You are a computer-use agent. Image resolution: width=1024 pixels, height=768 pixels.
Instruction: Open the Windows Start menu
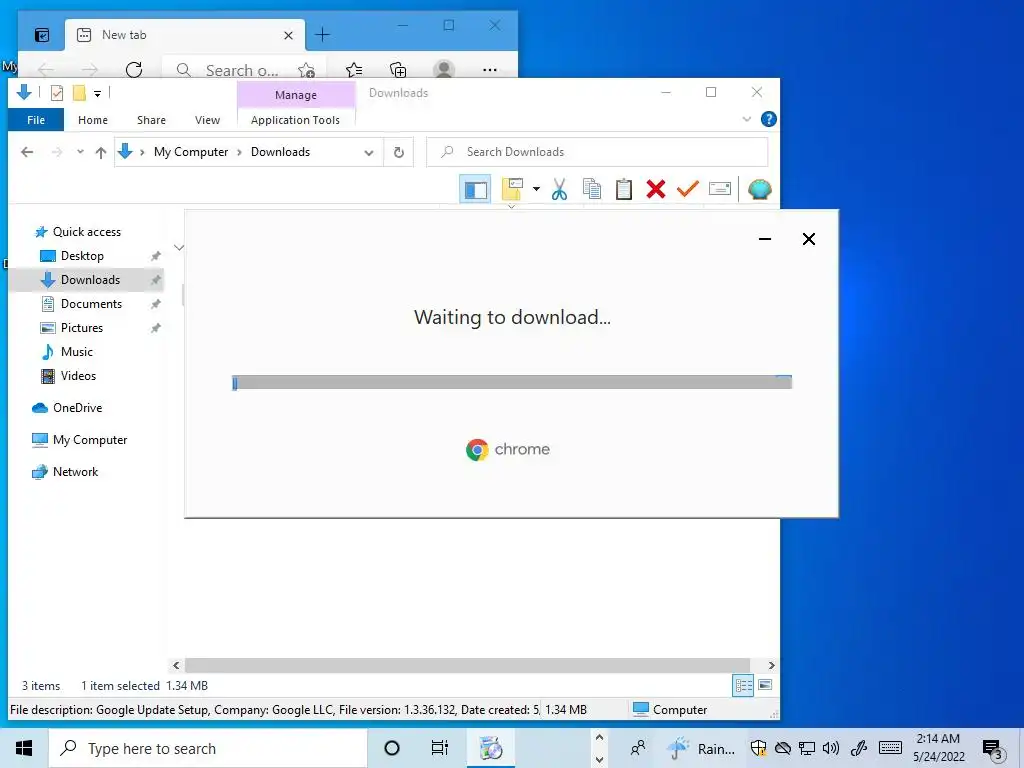tap(24, 748)
